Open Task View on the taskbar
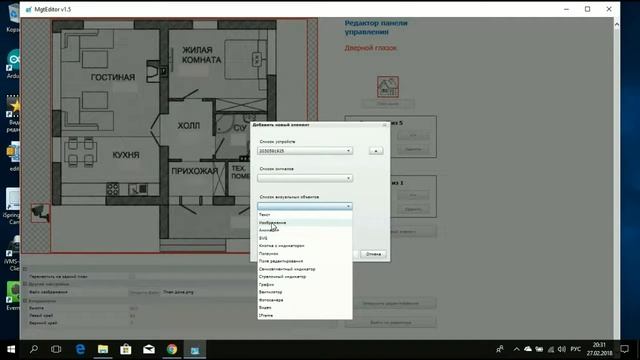 [x=56, y=349]
